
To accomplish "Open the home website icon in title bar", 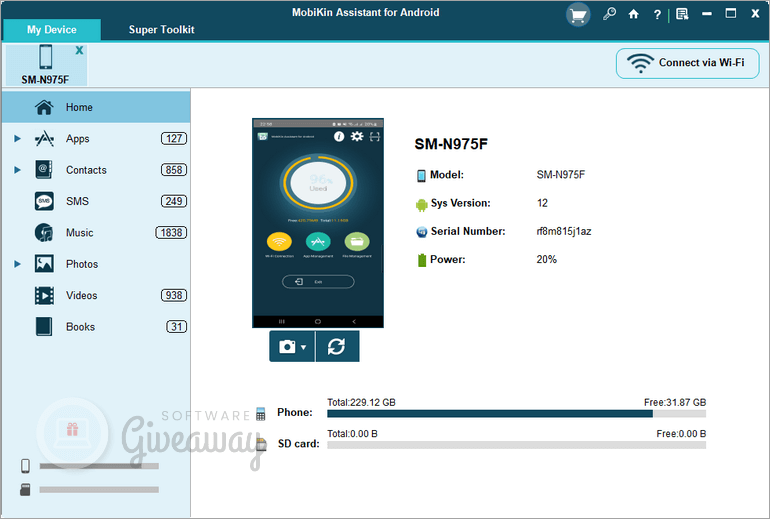I will click(633, 14).
